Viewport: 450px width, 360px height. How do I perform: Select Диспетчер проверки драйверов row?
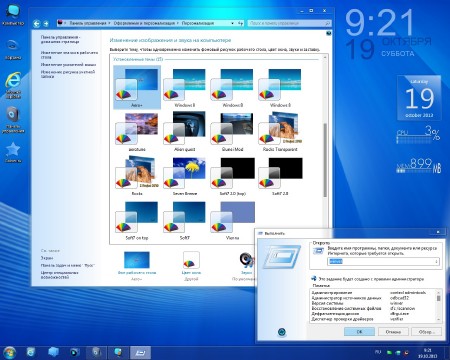tap(373, 319)
